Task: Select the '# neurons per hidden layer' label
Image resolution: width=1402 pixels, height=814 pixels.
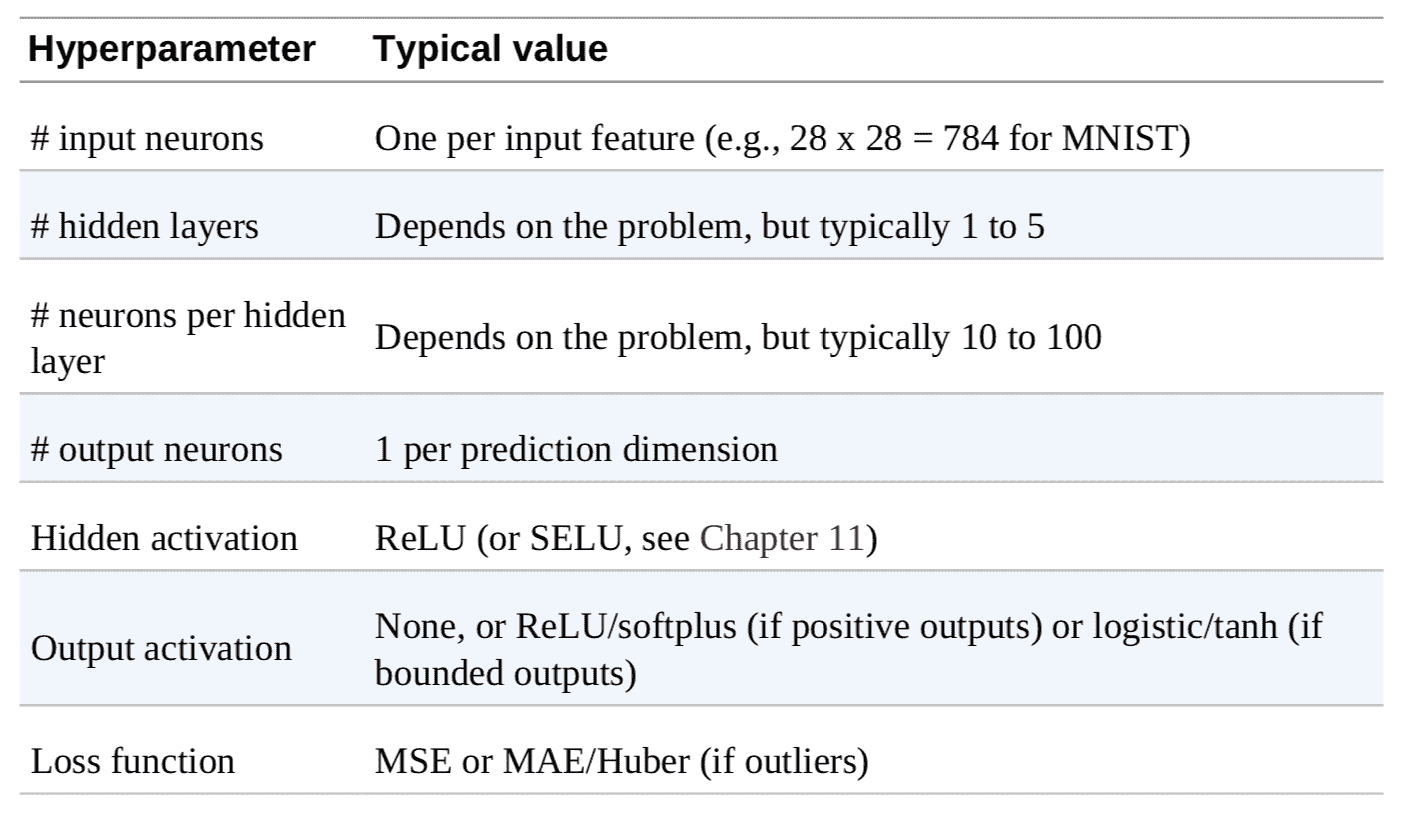Action: [188, 338]
